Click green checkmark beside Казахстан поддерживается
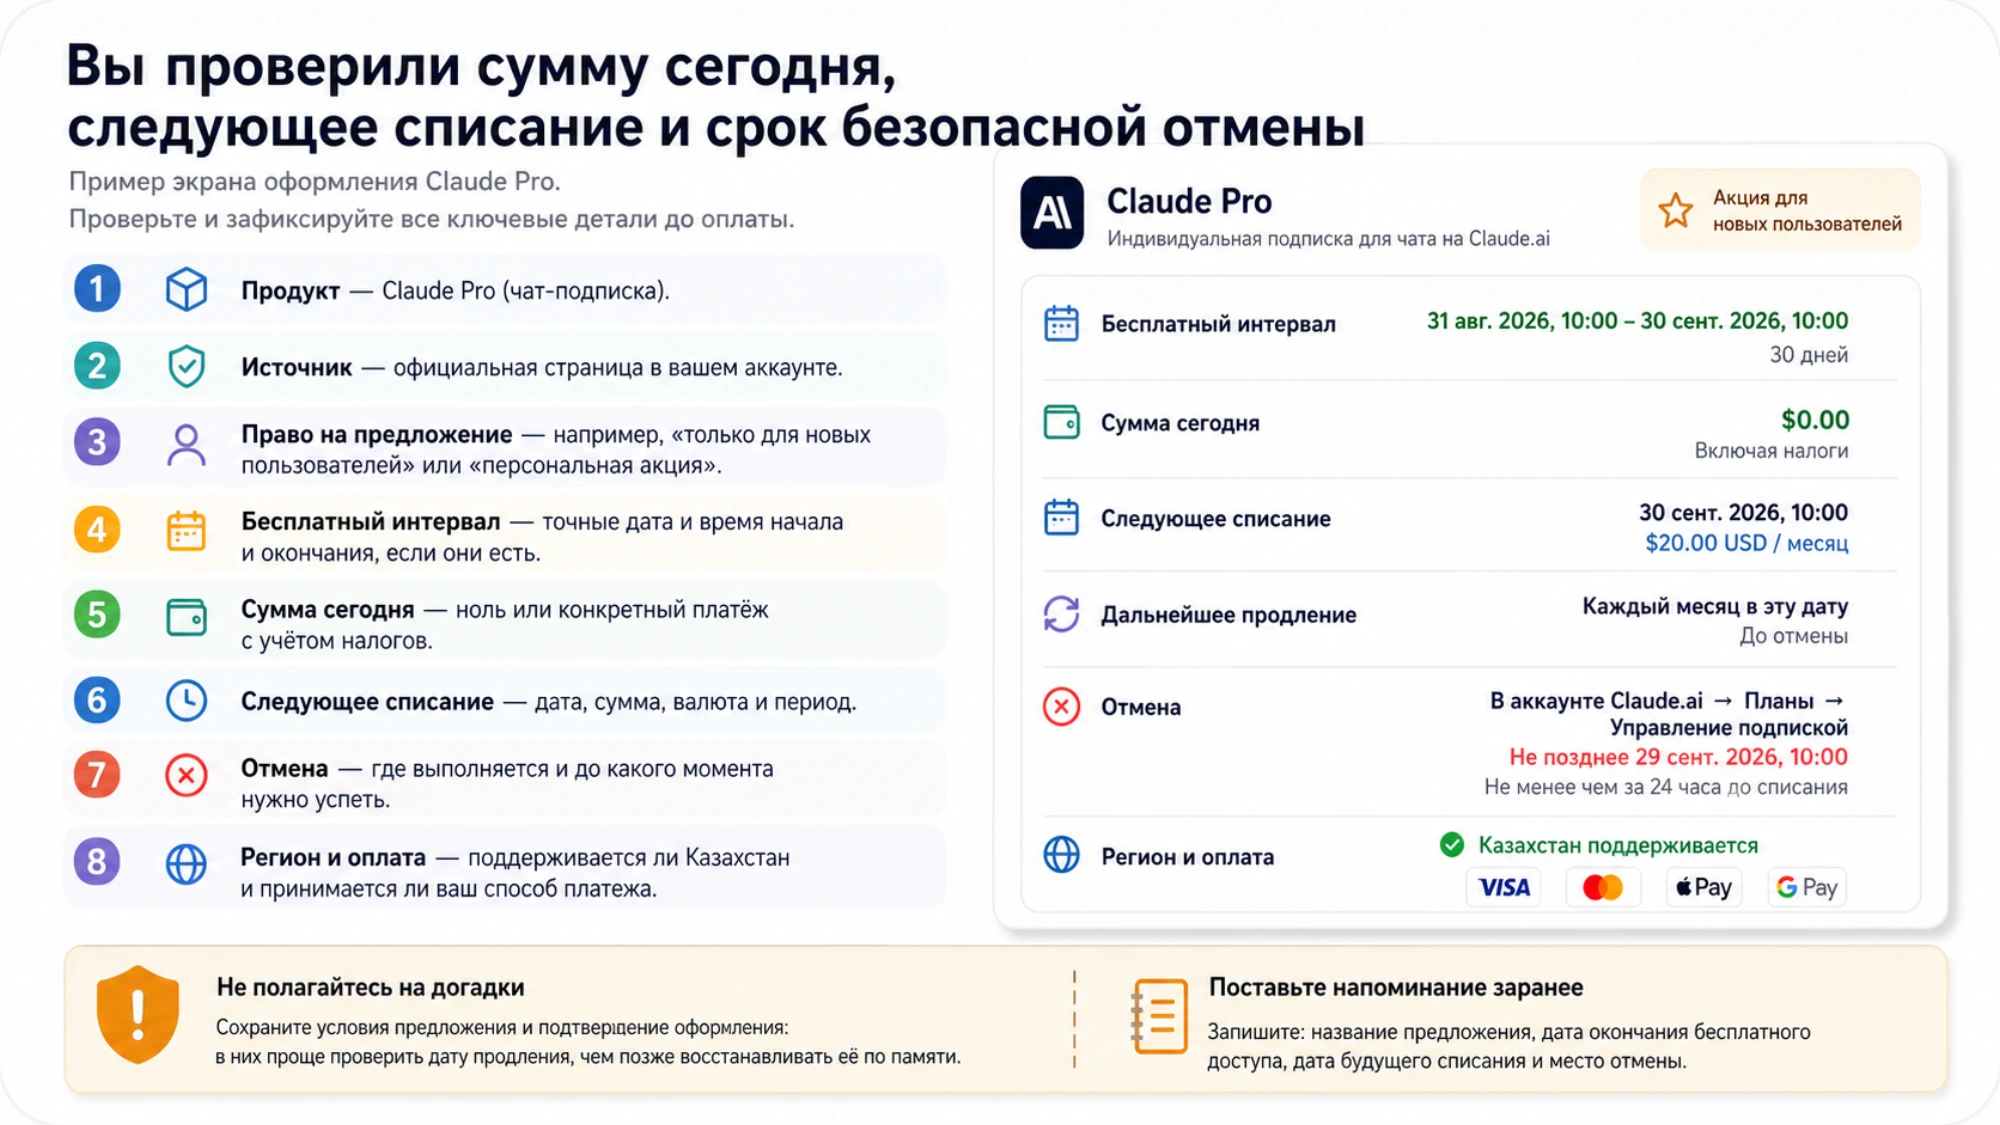The width and height of the screenshot is (2000, 1125). pos(1452,845)
